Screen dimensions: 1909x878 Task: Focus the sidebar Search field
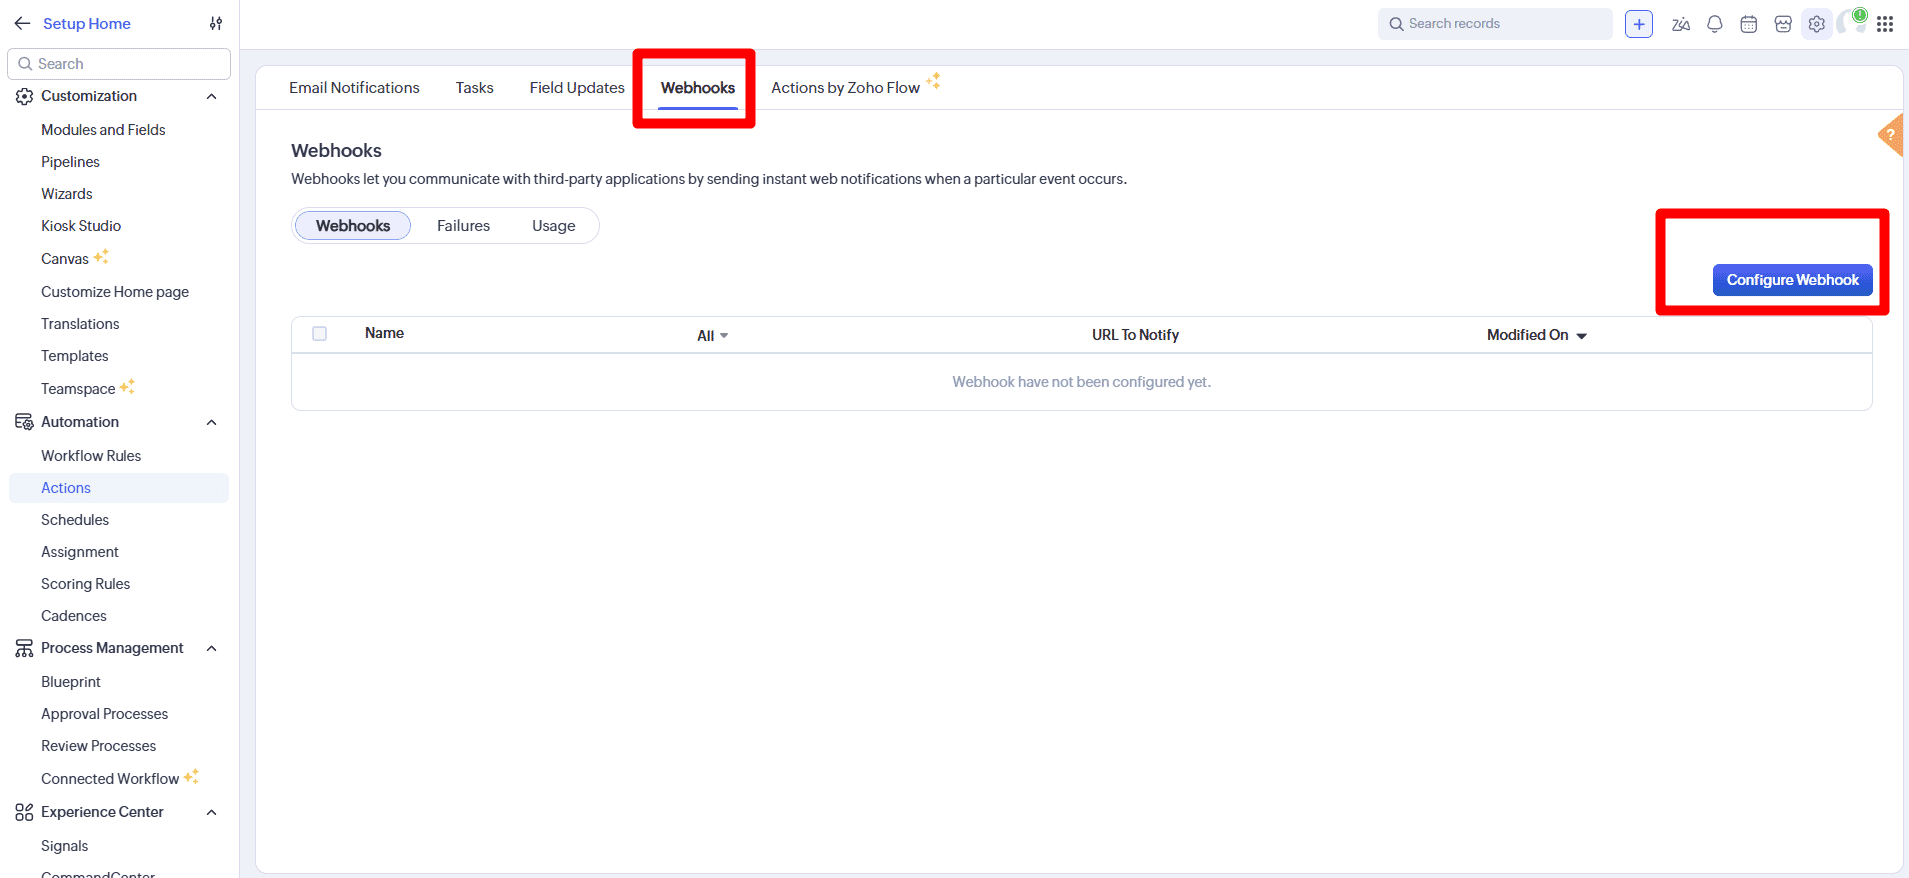pos(119,64)
